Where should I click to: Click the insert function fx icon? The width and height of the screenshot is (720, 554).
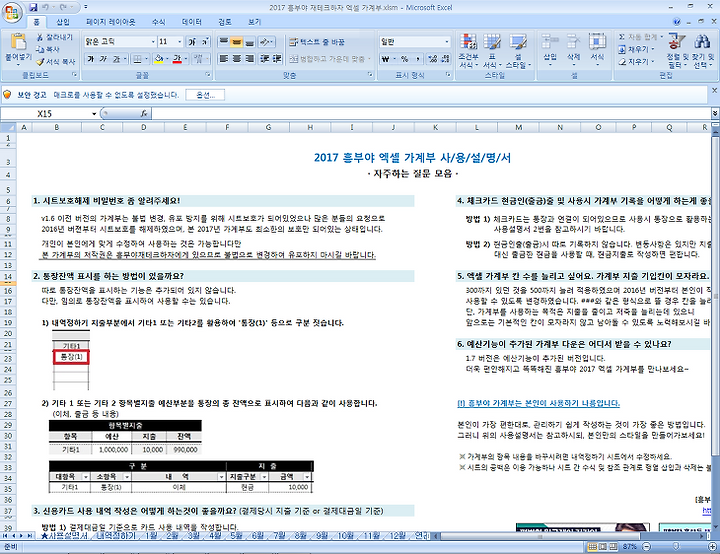pos(144,113)
